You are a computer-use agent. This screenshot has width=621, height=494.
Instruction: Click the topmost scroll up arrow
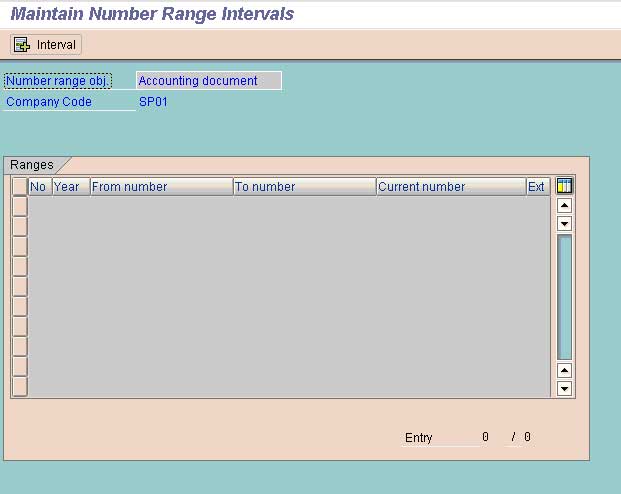point(564,206)
